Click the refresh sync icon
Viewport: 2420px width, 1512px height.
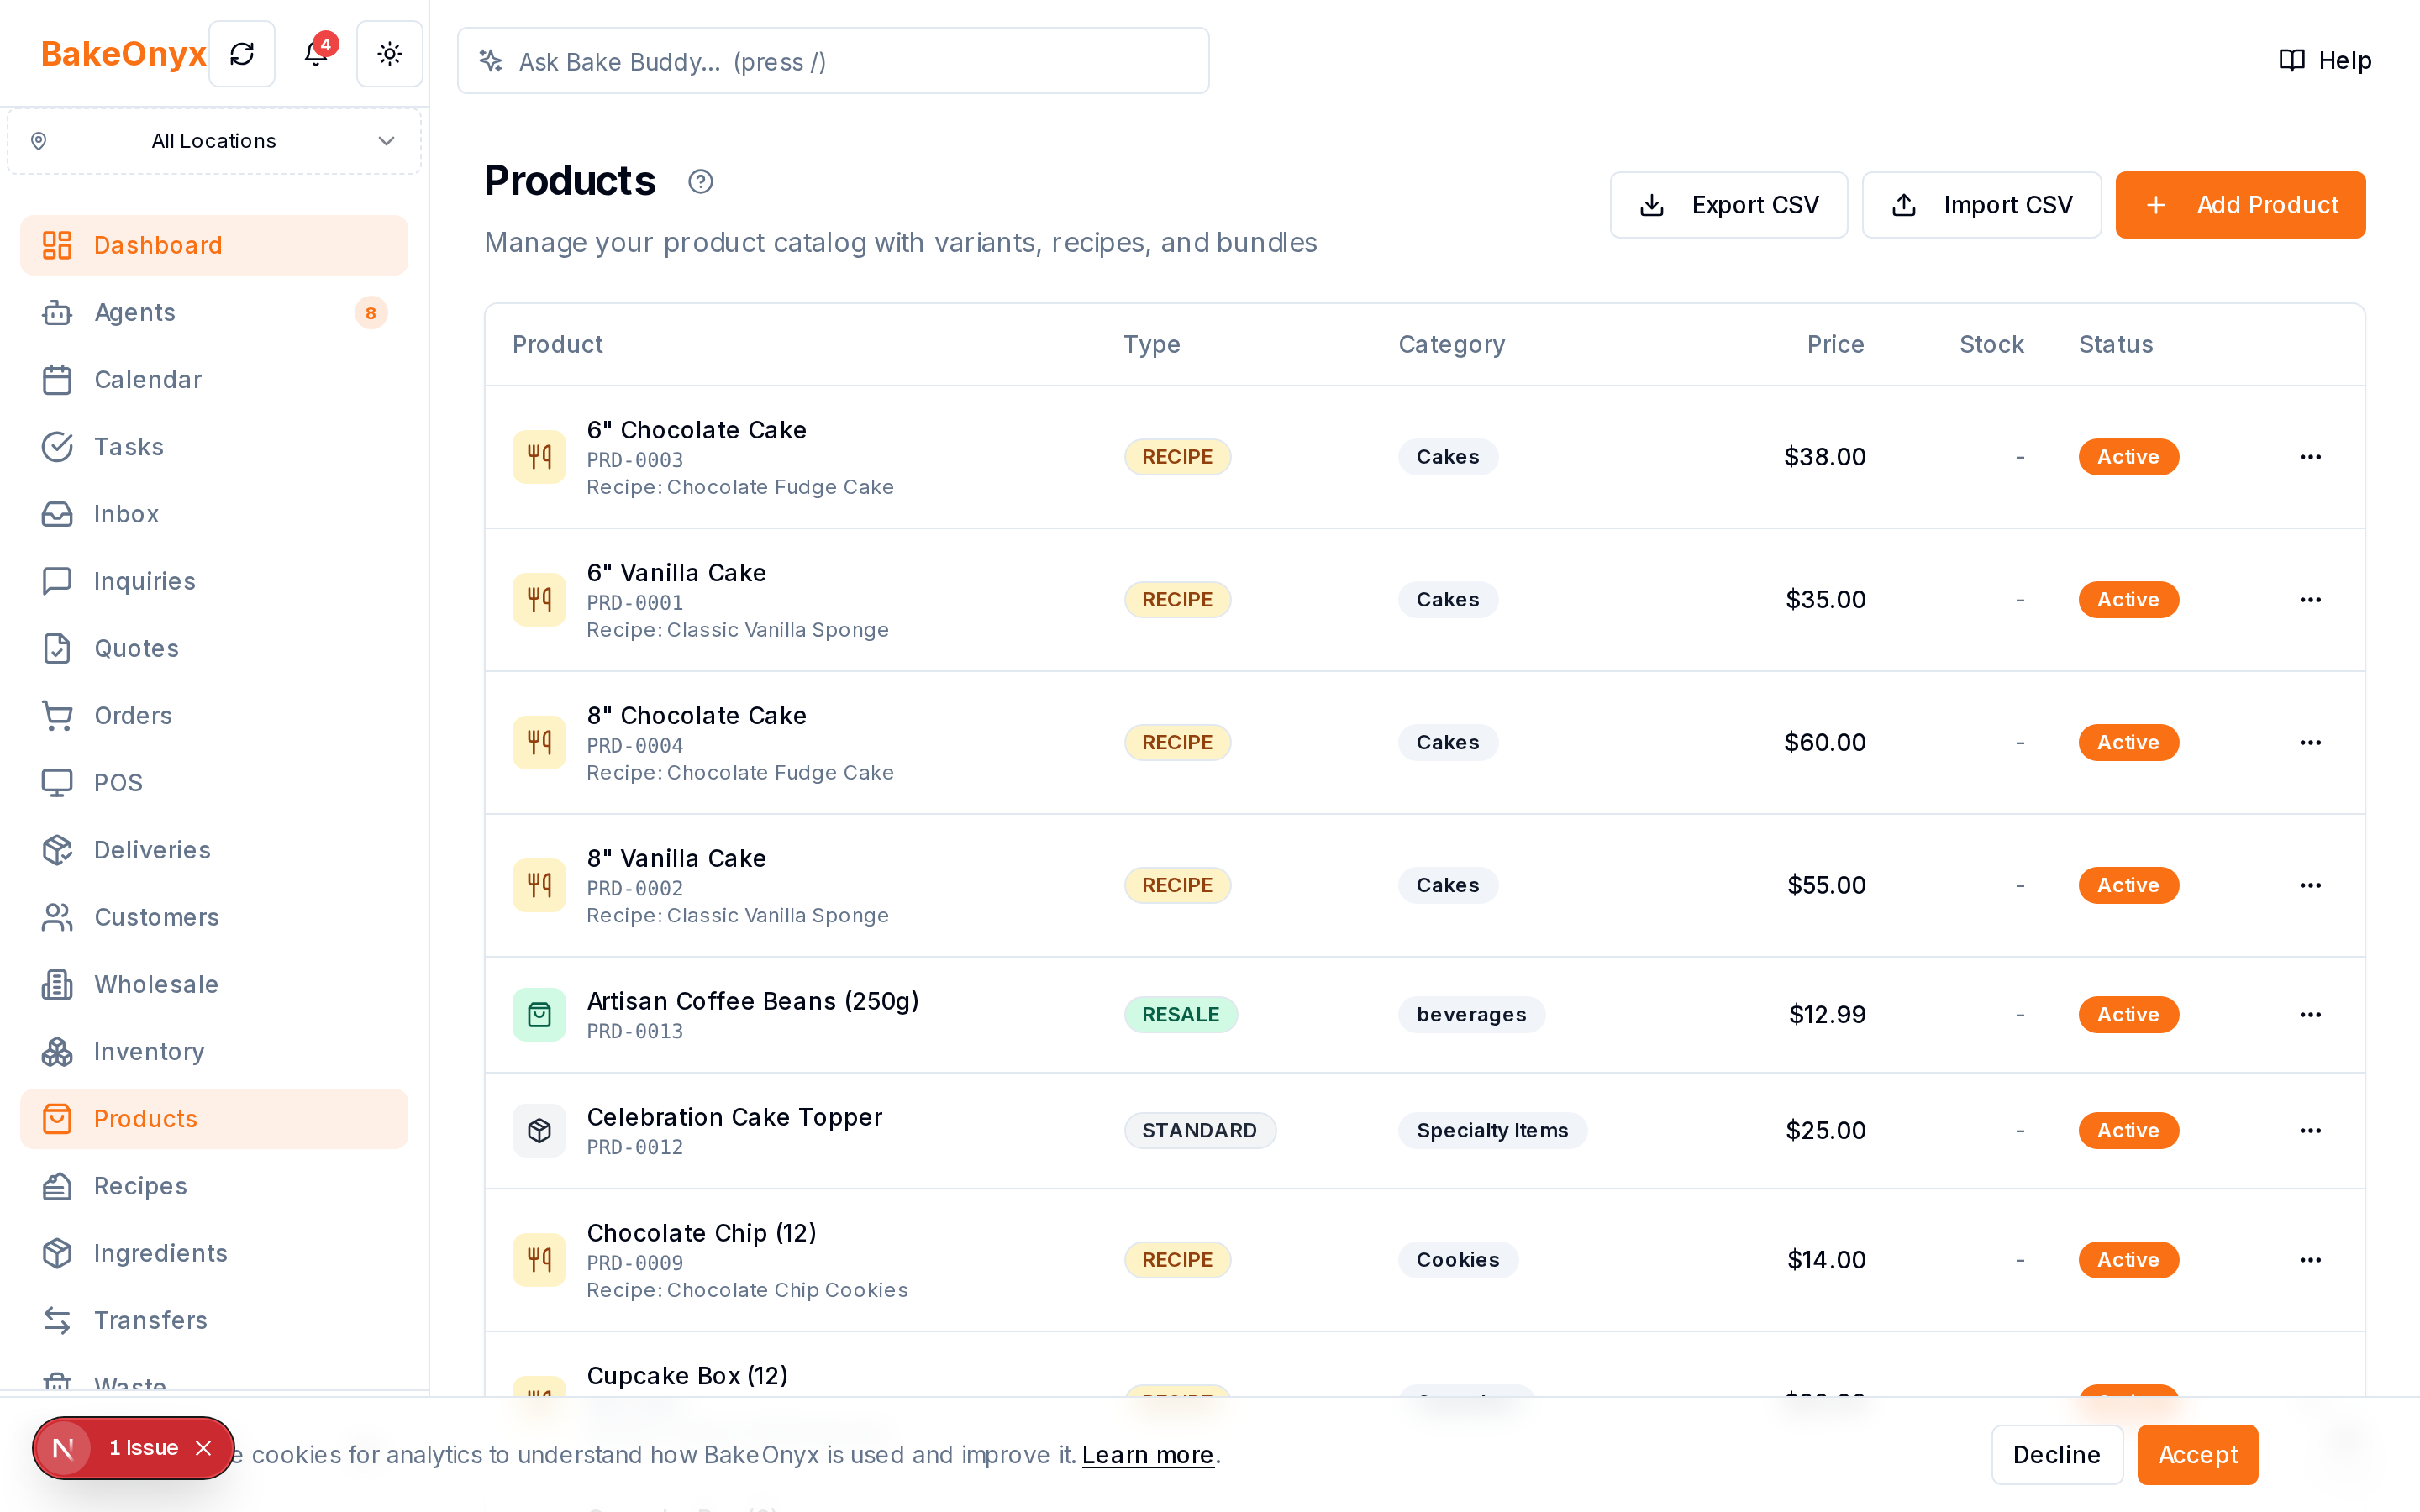tap(242, 54)
